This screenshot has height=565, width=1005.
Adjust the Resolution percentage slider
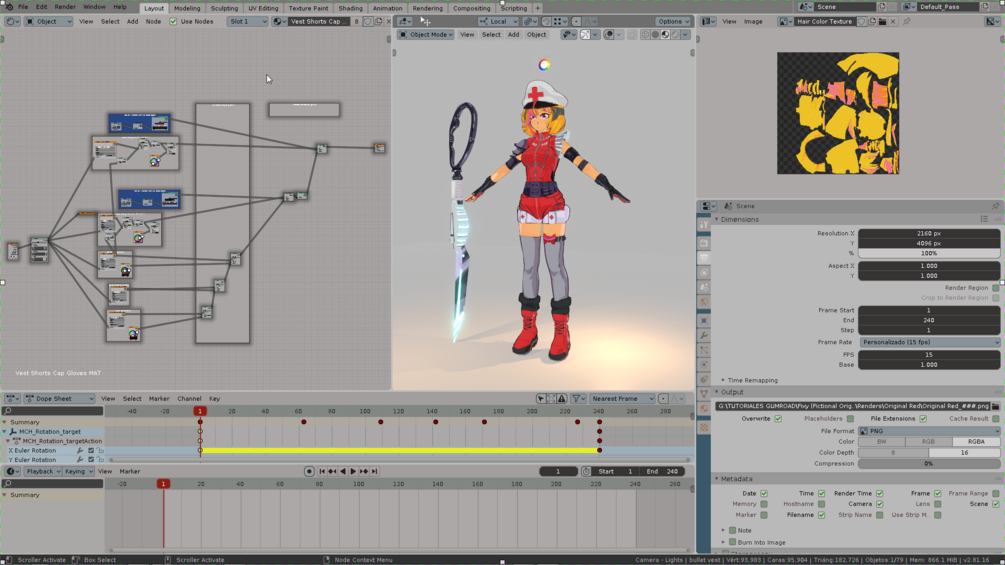[929, 253]
